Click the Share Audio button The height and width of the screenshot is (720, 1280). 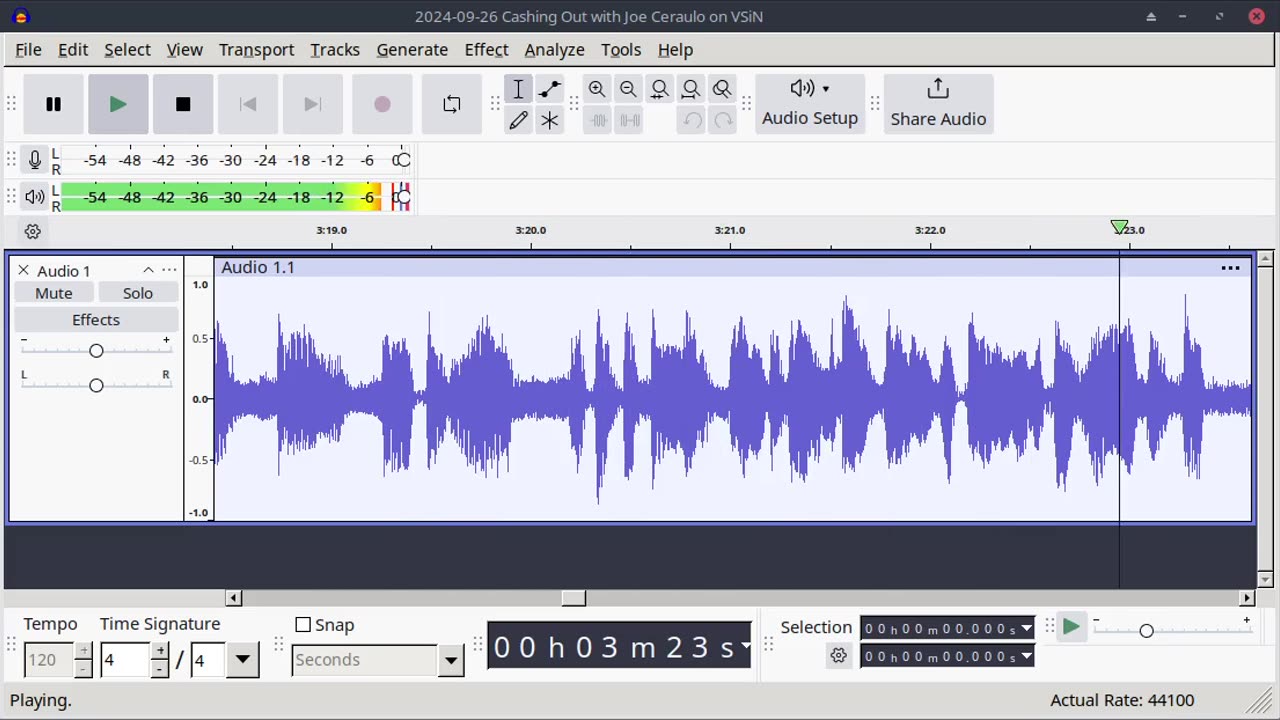coord(938,104)
